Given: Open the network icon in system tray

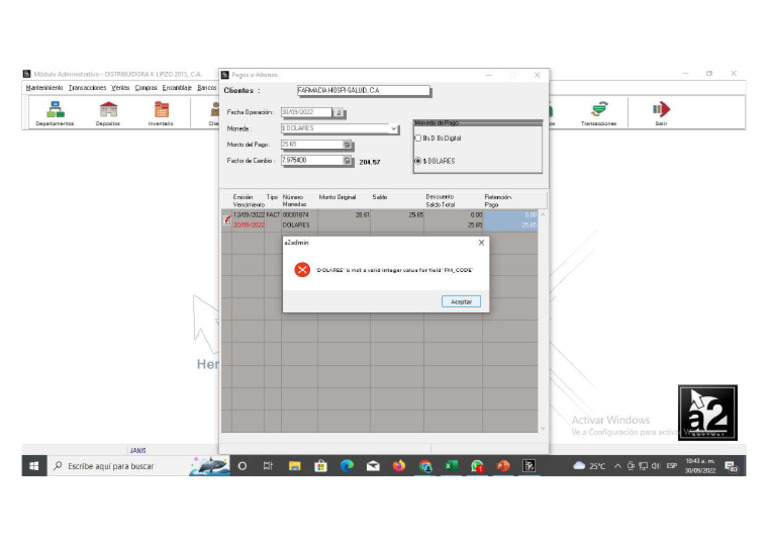Looking at the screenshot, I should (643, 466).
